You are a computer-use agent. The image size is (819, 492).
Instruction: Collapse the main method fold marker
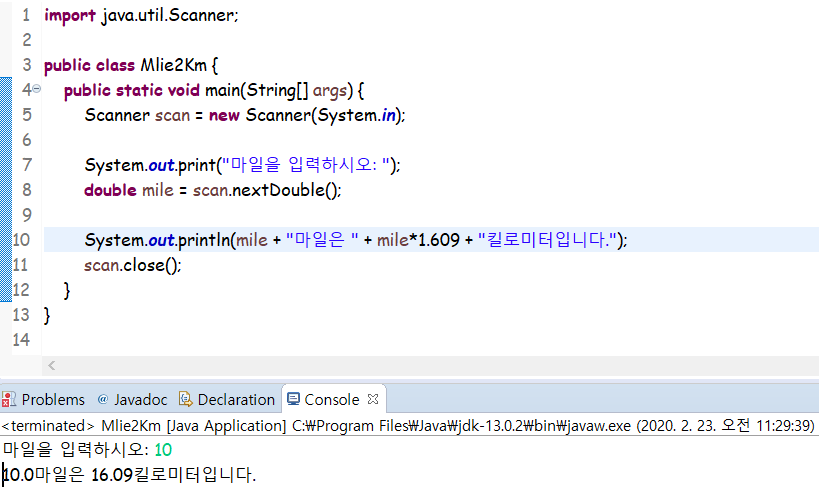(37, 89)
